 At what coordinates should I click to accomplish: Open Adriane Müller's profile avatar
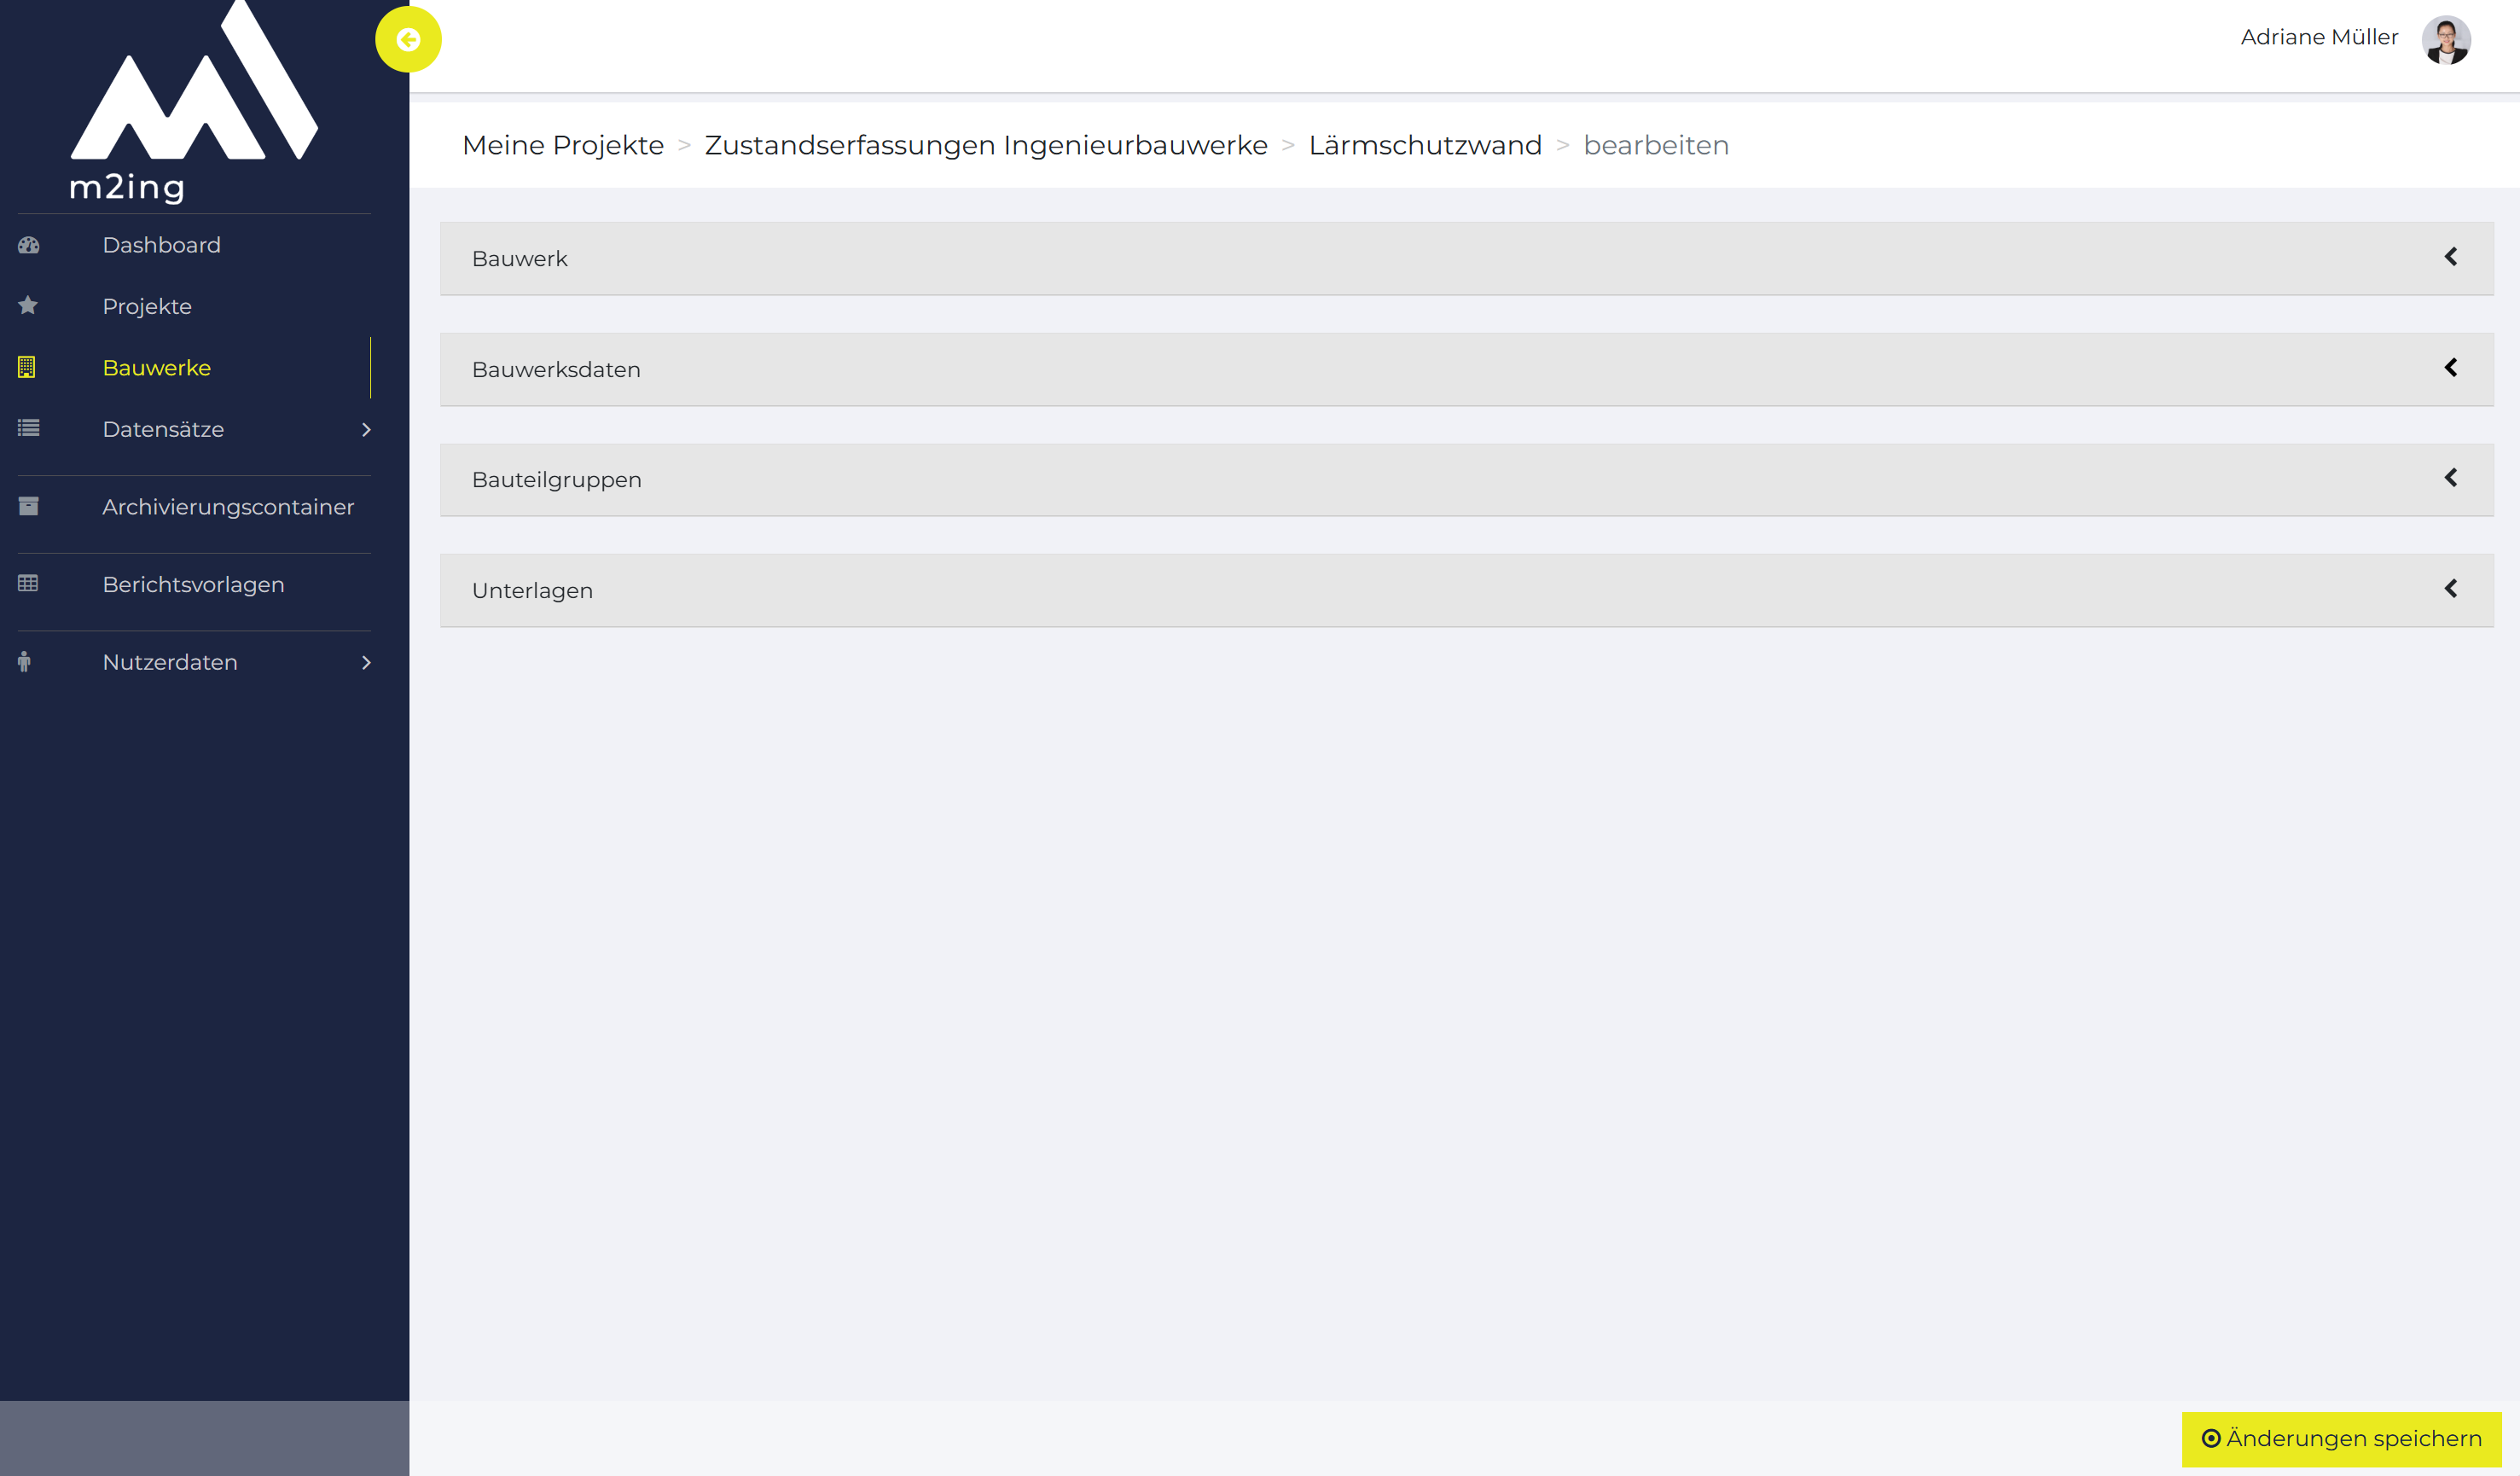point(2446,40)
